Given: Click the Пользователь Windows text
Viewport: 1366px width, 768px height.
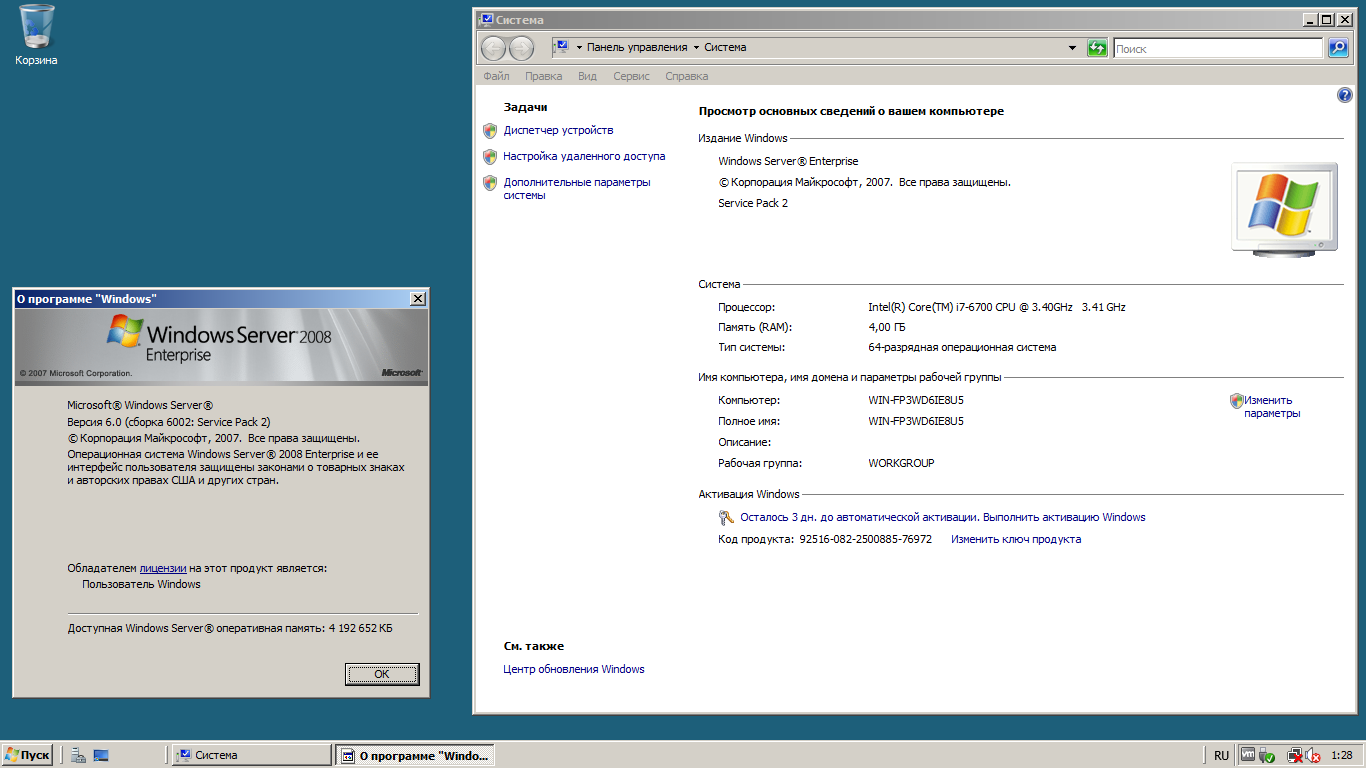Looking at the screenshot, I should click(141, 584).
